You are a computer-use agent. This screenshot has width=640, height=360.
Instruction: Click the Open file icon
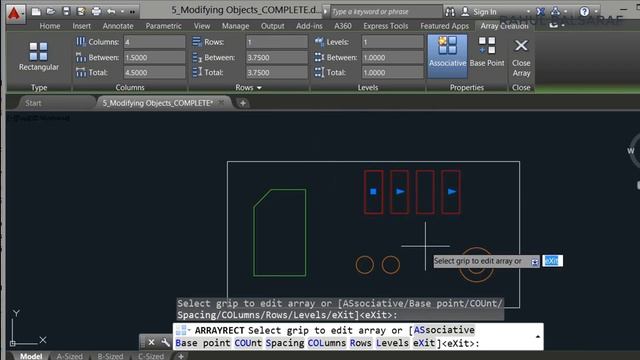(x=51, y=11)
